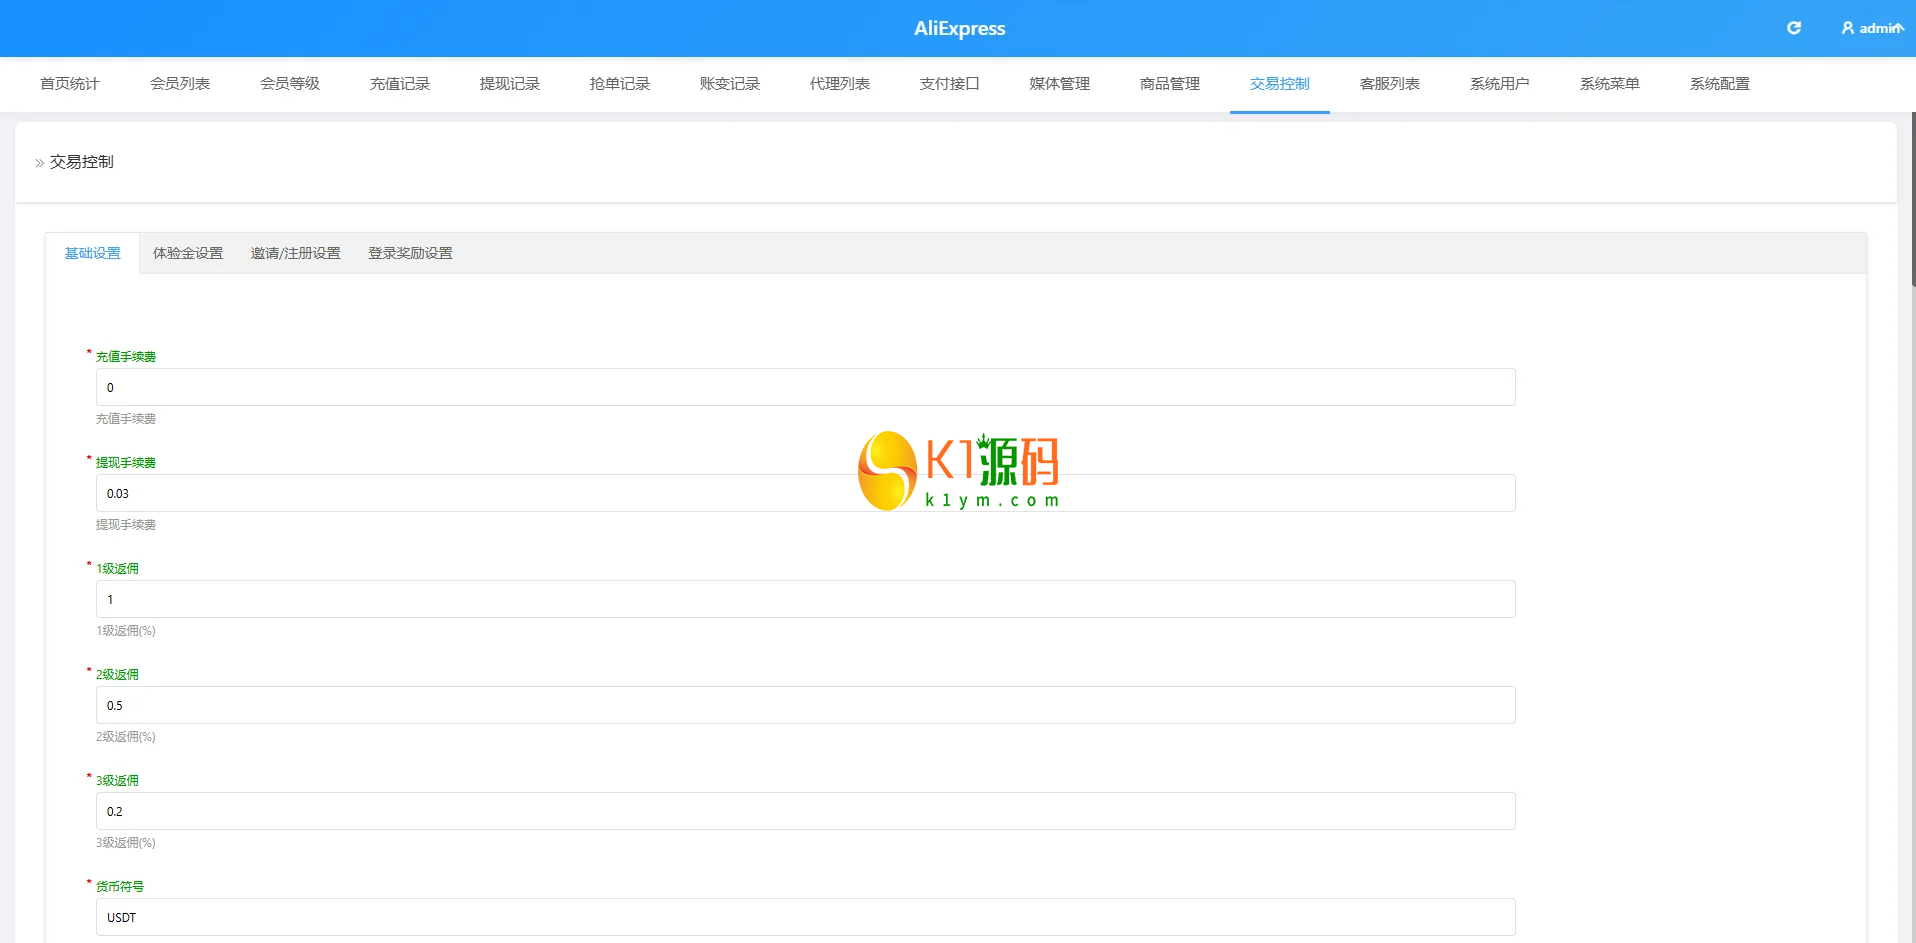
Task: Click the 1级返佣(%) hint text
Action: [x=126, y=631]
